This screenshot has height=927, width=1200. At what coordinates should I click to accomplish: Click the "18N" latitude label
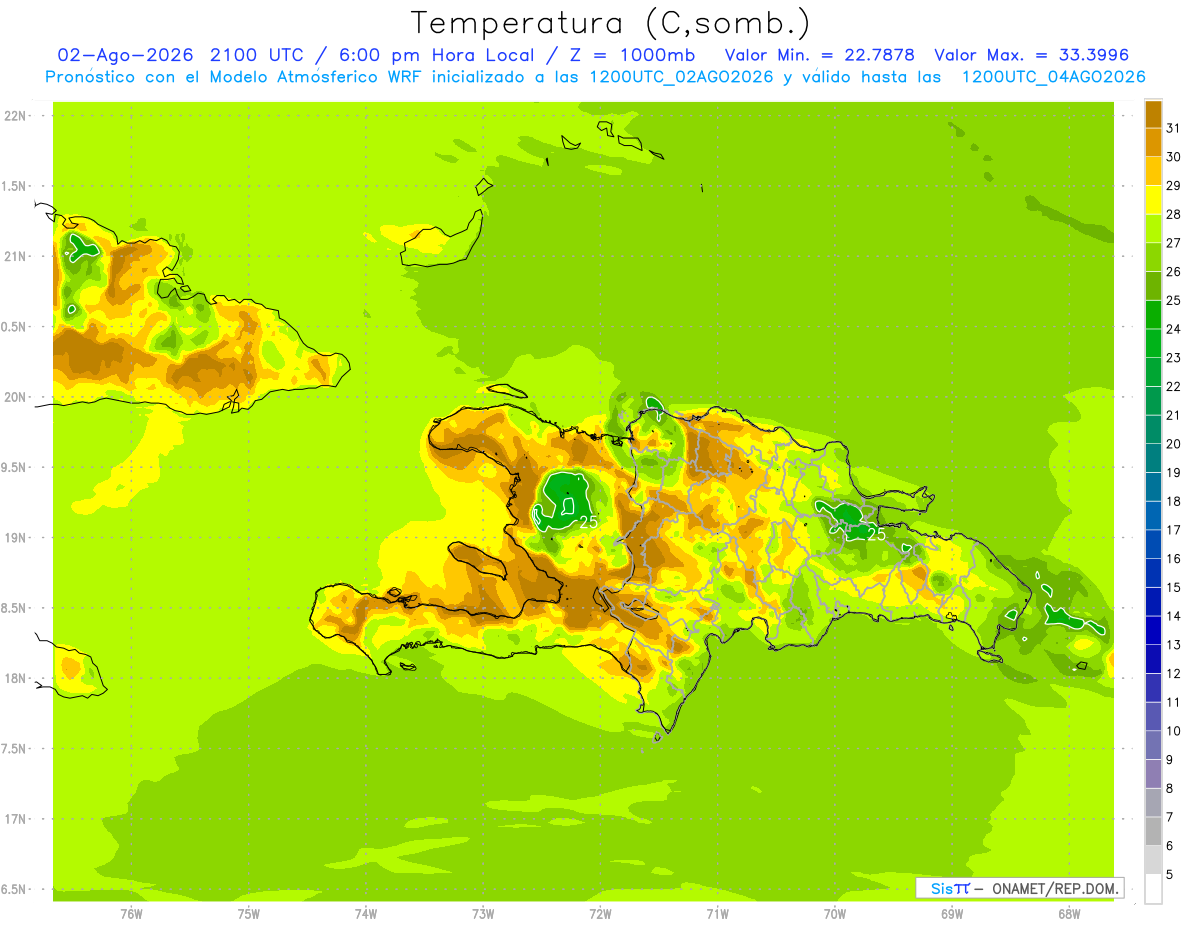[x=14, y=678]
